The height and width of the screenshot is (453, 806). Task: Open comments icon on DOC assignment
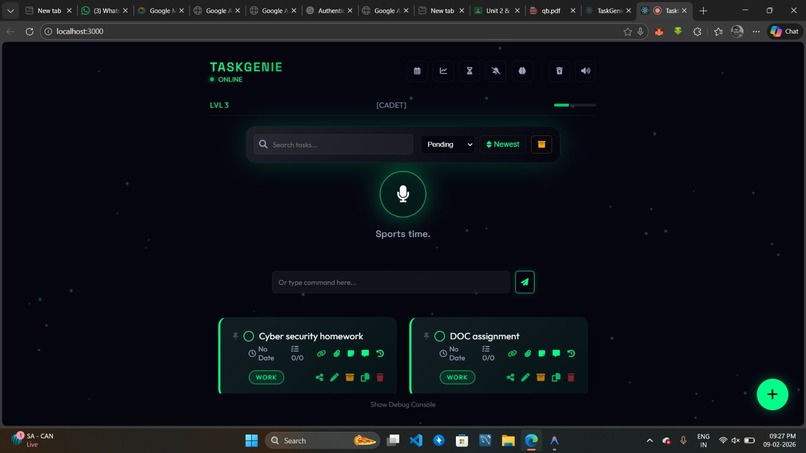pyautogui.click(x=556, y=353)
